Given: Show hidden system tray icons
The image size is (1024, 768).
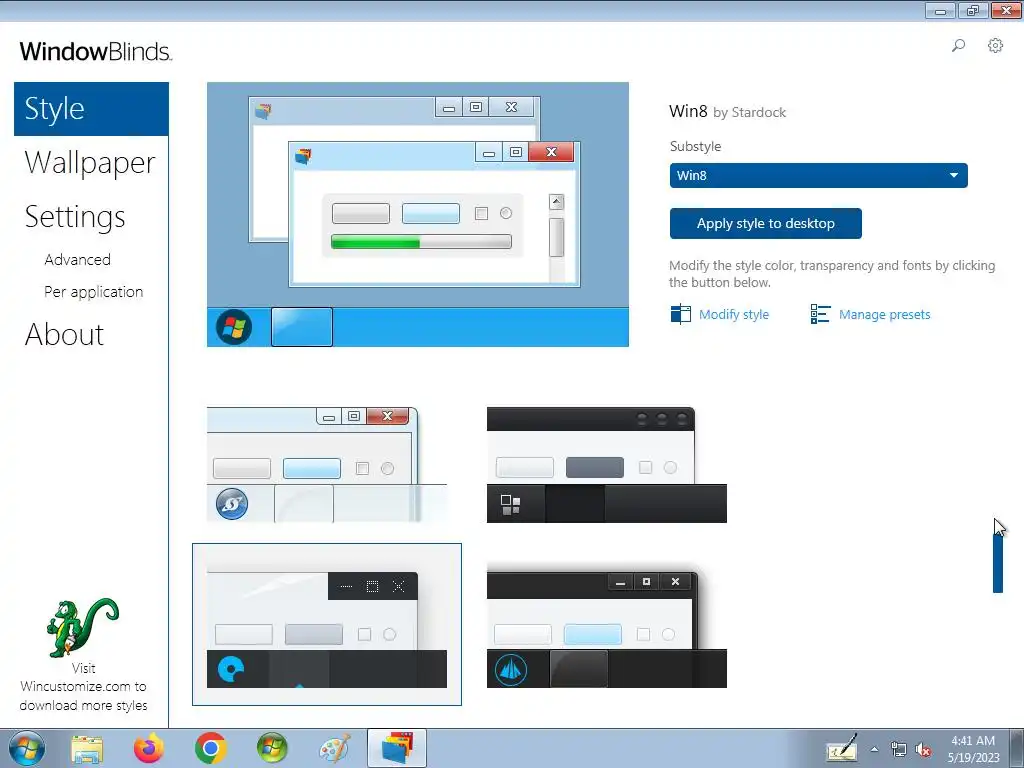Looking at the screenshot, I should (874, 749).
